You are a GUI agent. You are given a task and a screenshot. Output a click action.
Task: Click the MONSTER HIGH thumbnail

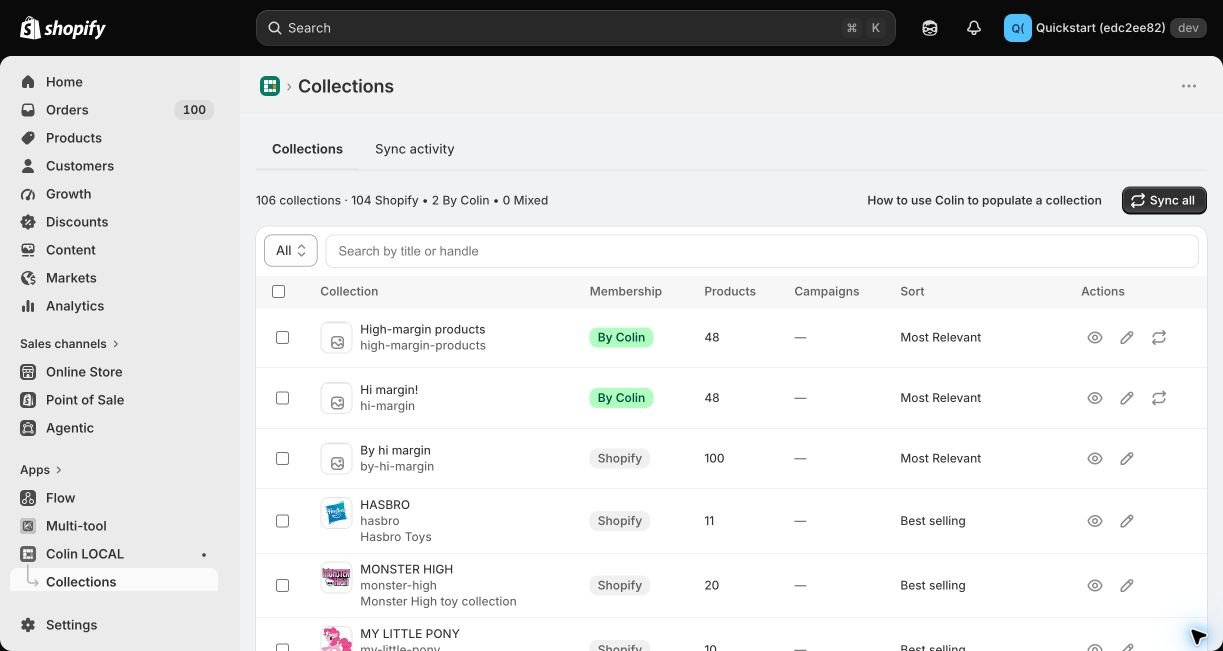pyautogui.click(x=337, y=578)
